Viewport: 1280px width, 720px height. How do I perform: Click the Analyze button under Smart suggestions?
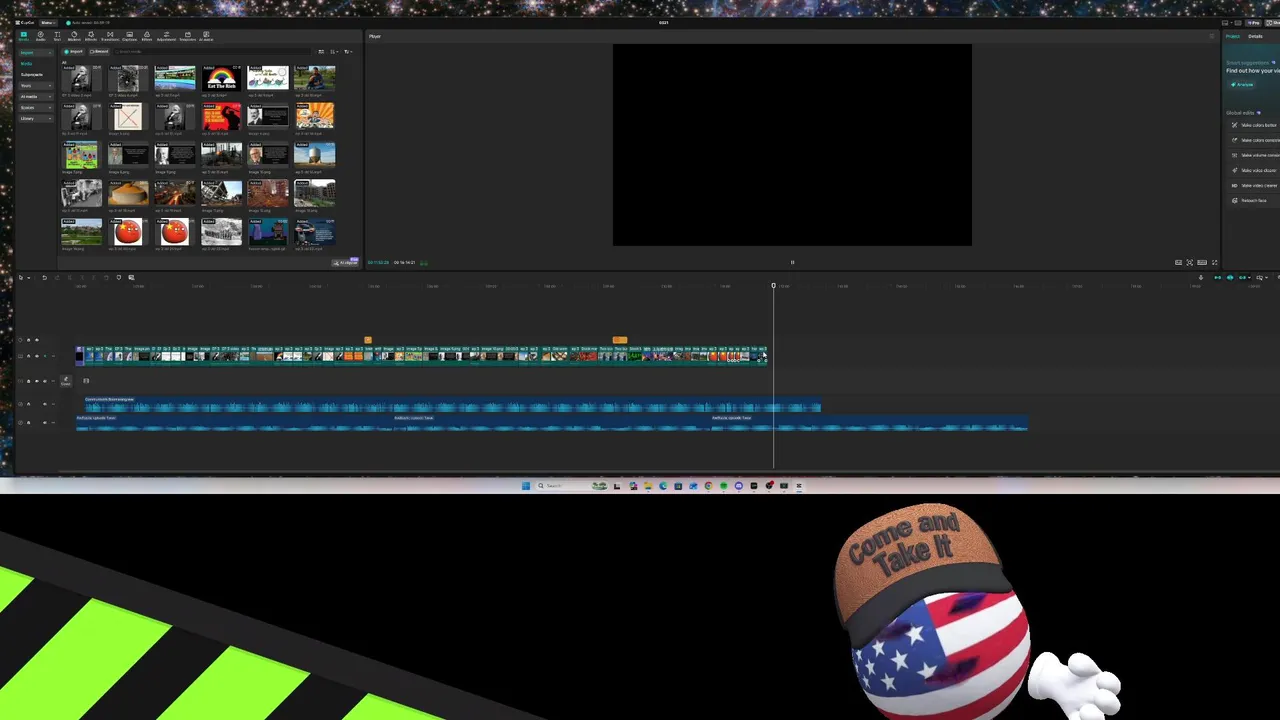1242,85
